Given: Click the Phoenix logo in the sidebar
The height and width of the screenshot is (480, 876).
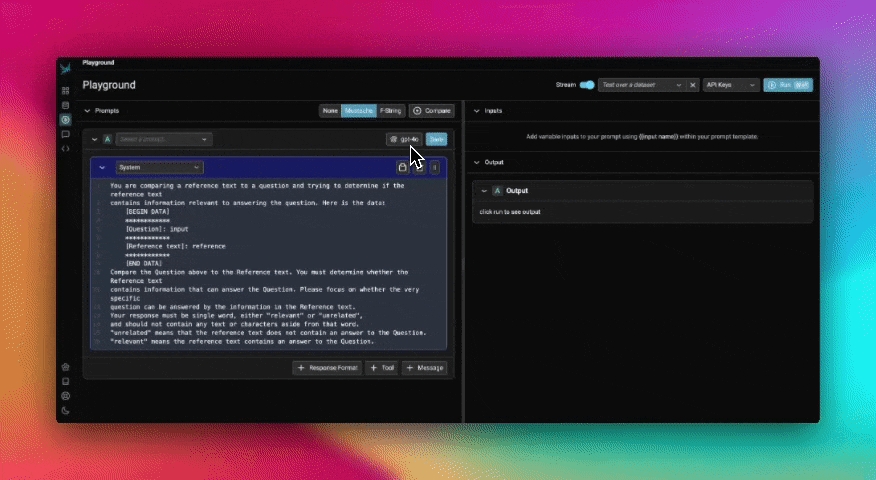Looking at the screenshot, I should [x=66, y=69].
